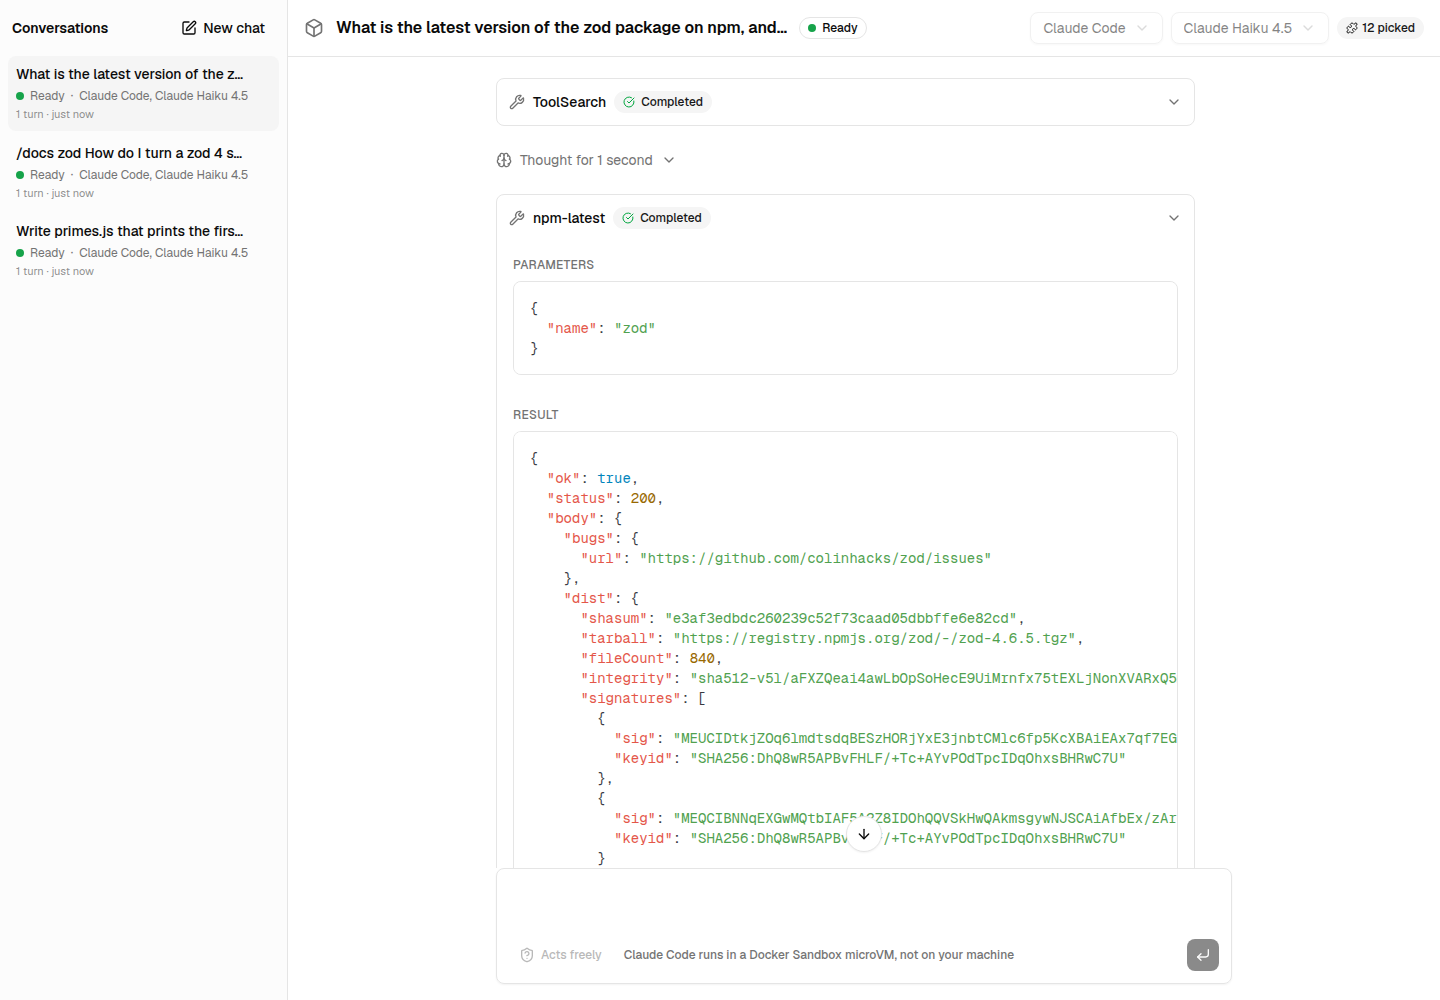Click the Completed check icon on npm-latest
The width and height of the screenshot is (1440, 1000).
(x=628, y=218)
